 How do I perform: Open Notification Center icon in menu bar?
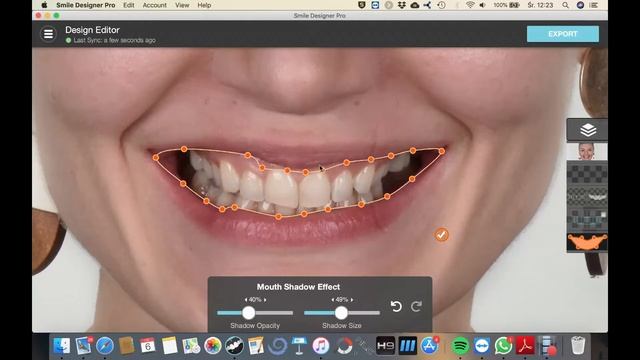coord(593,5)
